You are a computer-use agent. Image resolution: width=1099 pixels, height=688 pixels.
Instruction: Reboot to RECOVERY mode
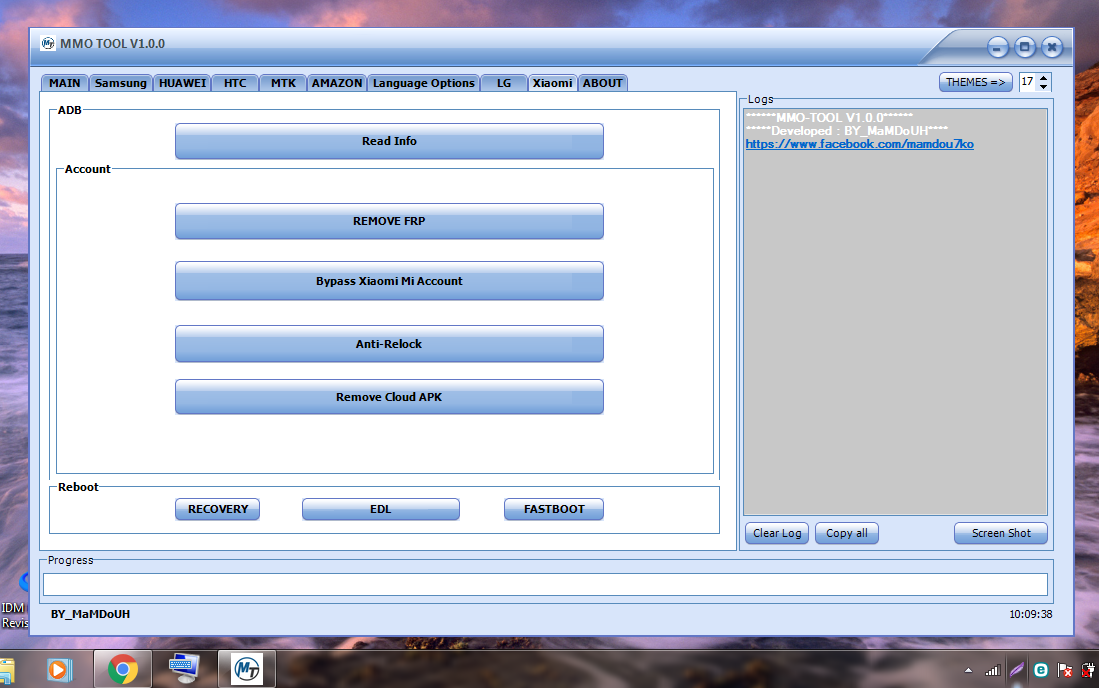[217, 509]
